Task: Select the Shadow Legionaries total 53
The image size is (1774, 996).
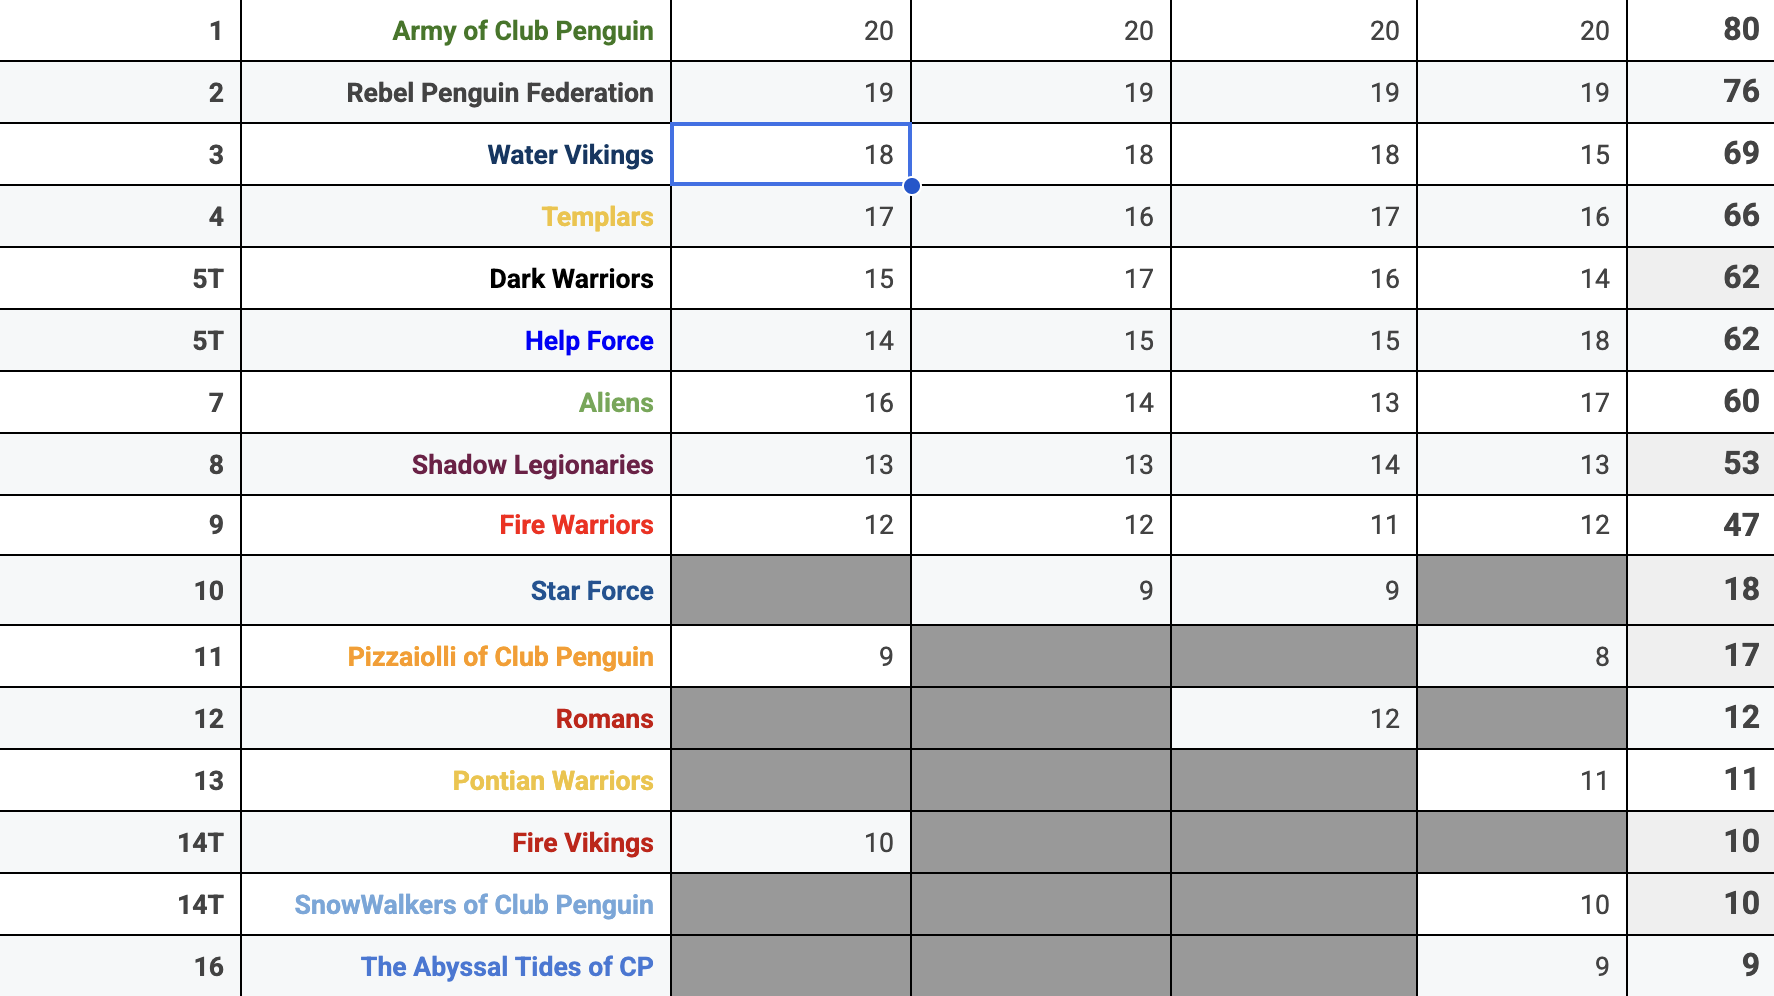Action: [1701, 465]
